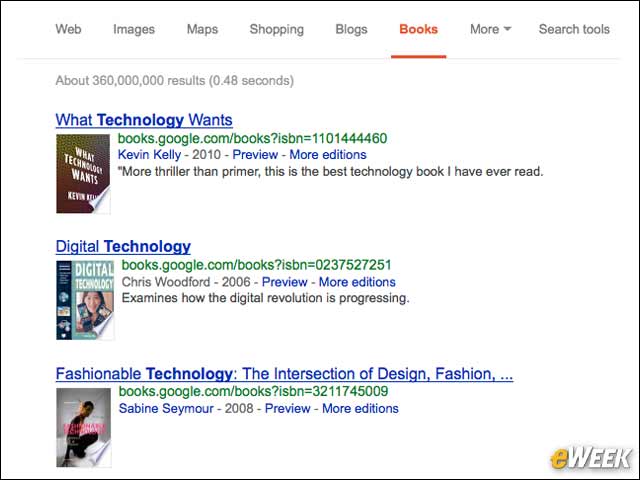This screenshot has width=640, height=480.
Task: Open the Digital Technology title link
Action: coord(123,247)
